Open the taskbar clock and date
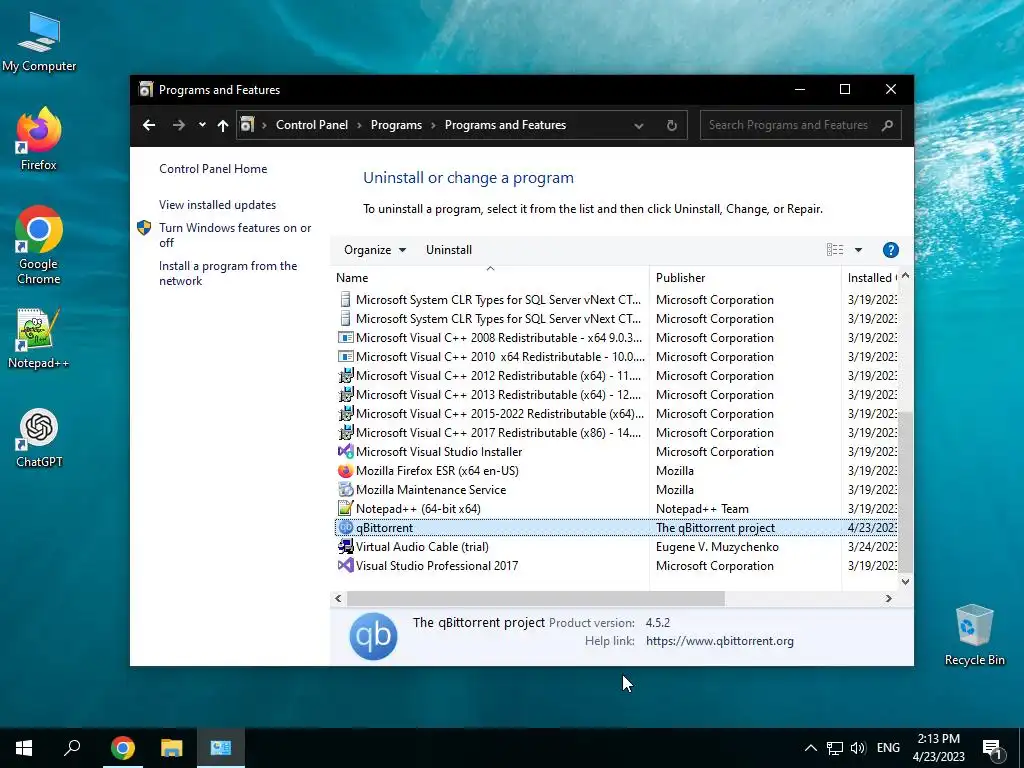Screen dimensions: 1024x768 [x=938, y=748]
